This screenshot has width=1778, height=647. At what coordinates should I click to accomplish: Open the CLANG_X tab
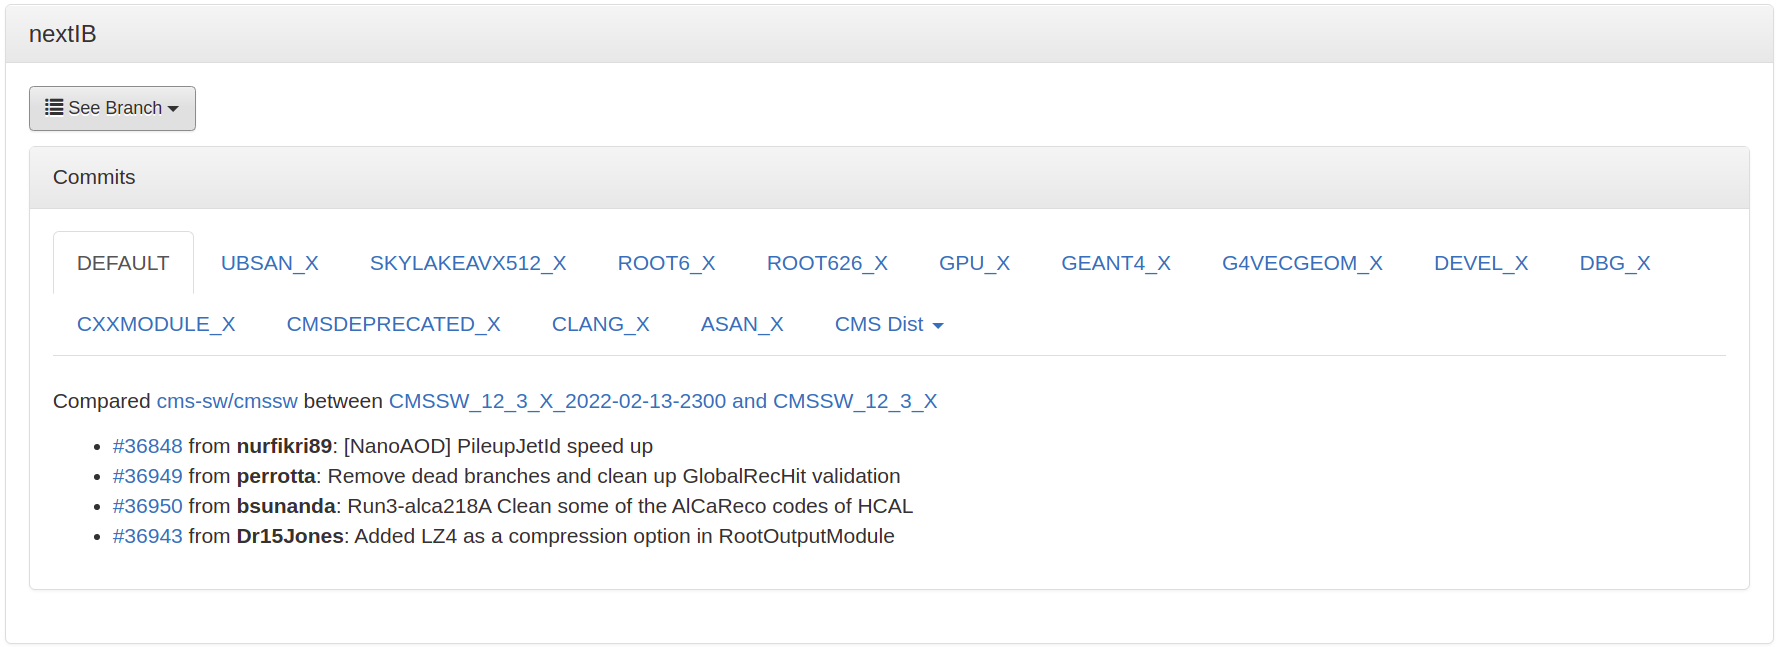[600, 325]
